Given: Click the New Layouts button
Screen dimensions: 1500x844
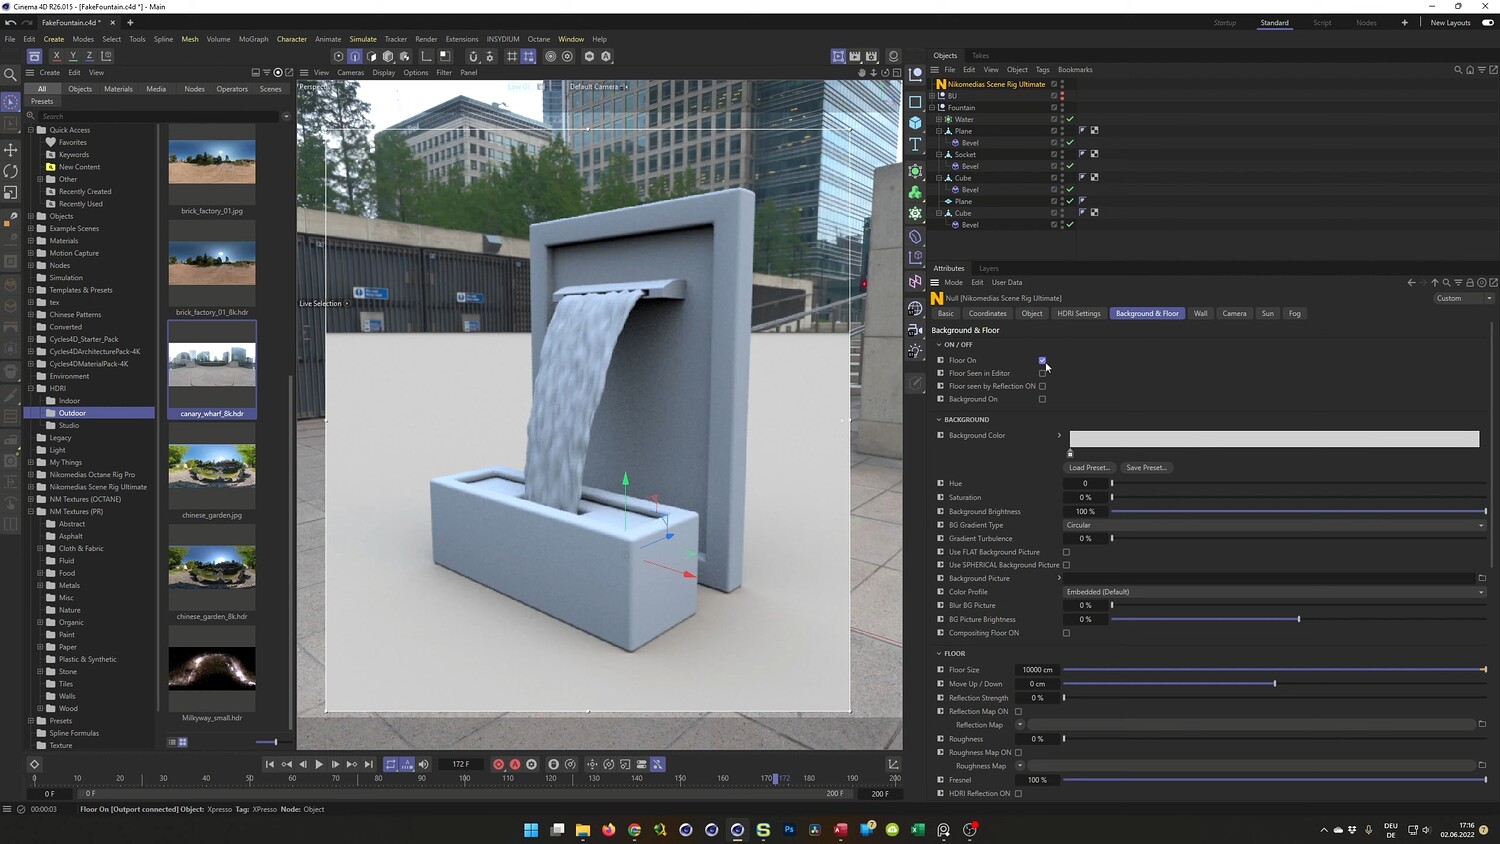Looking at the screenshot, I should click(x=1450, y=23).
